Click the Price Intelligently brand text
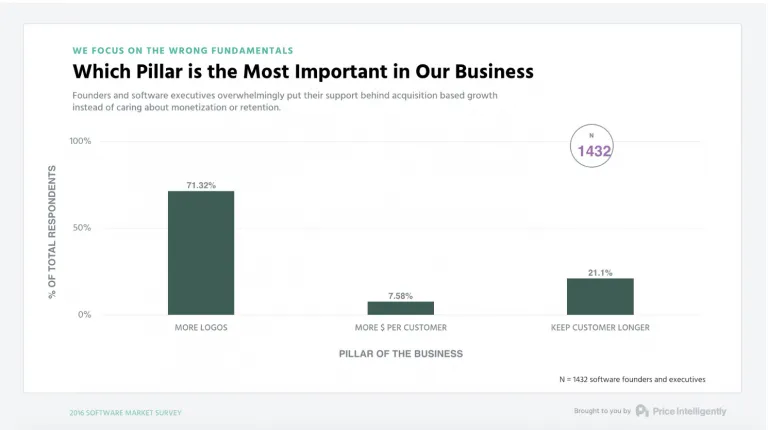The image size is (768, 430). (x=690, y=411)
